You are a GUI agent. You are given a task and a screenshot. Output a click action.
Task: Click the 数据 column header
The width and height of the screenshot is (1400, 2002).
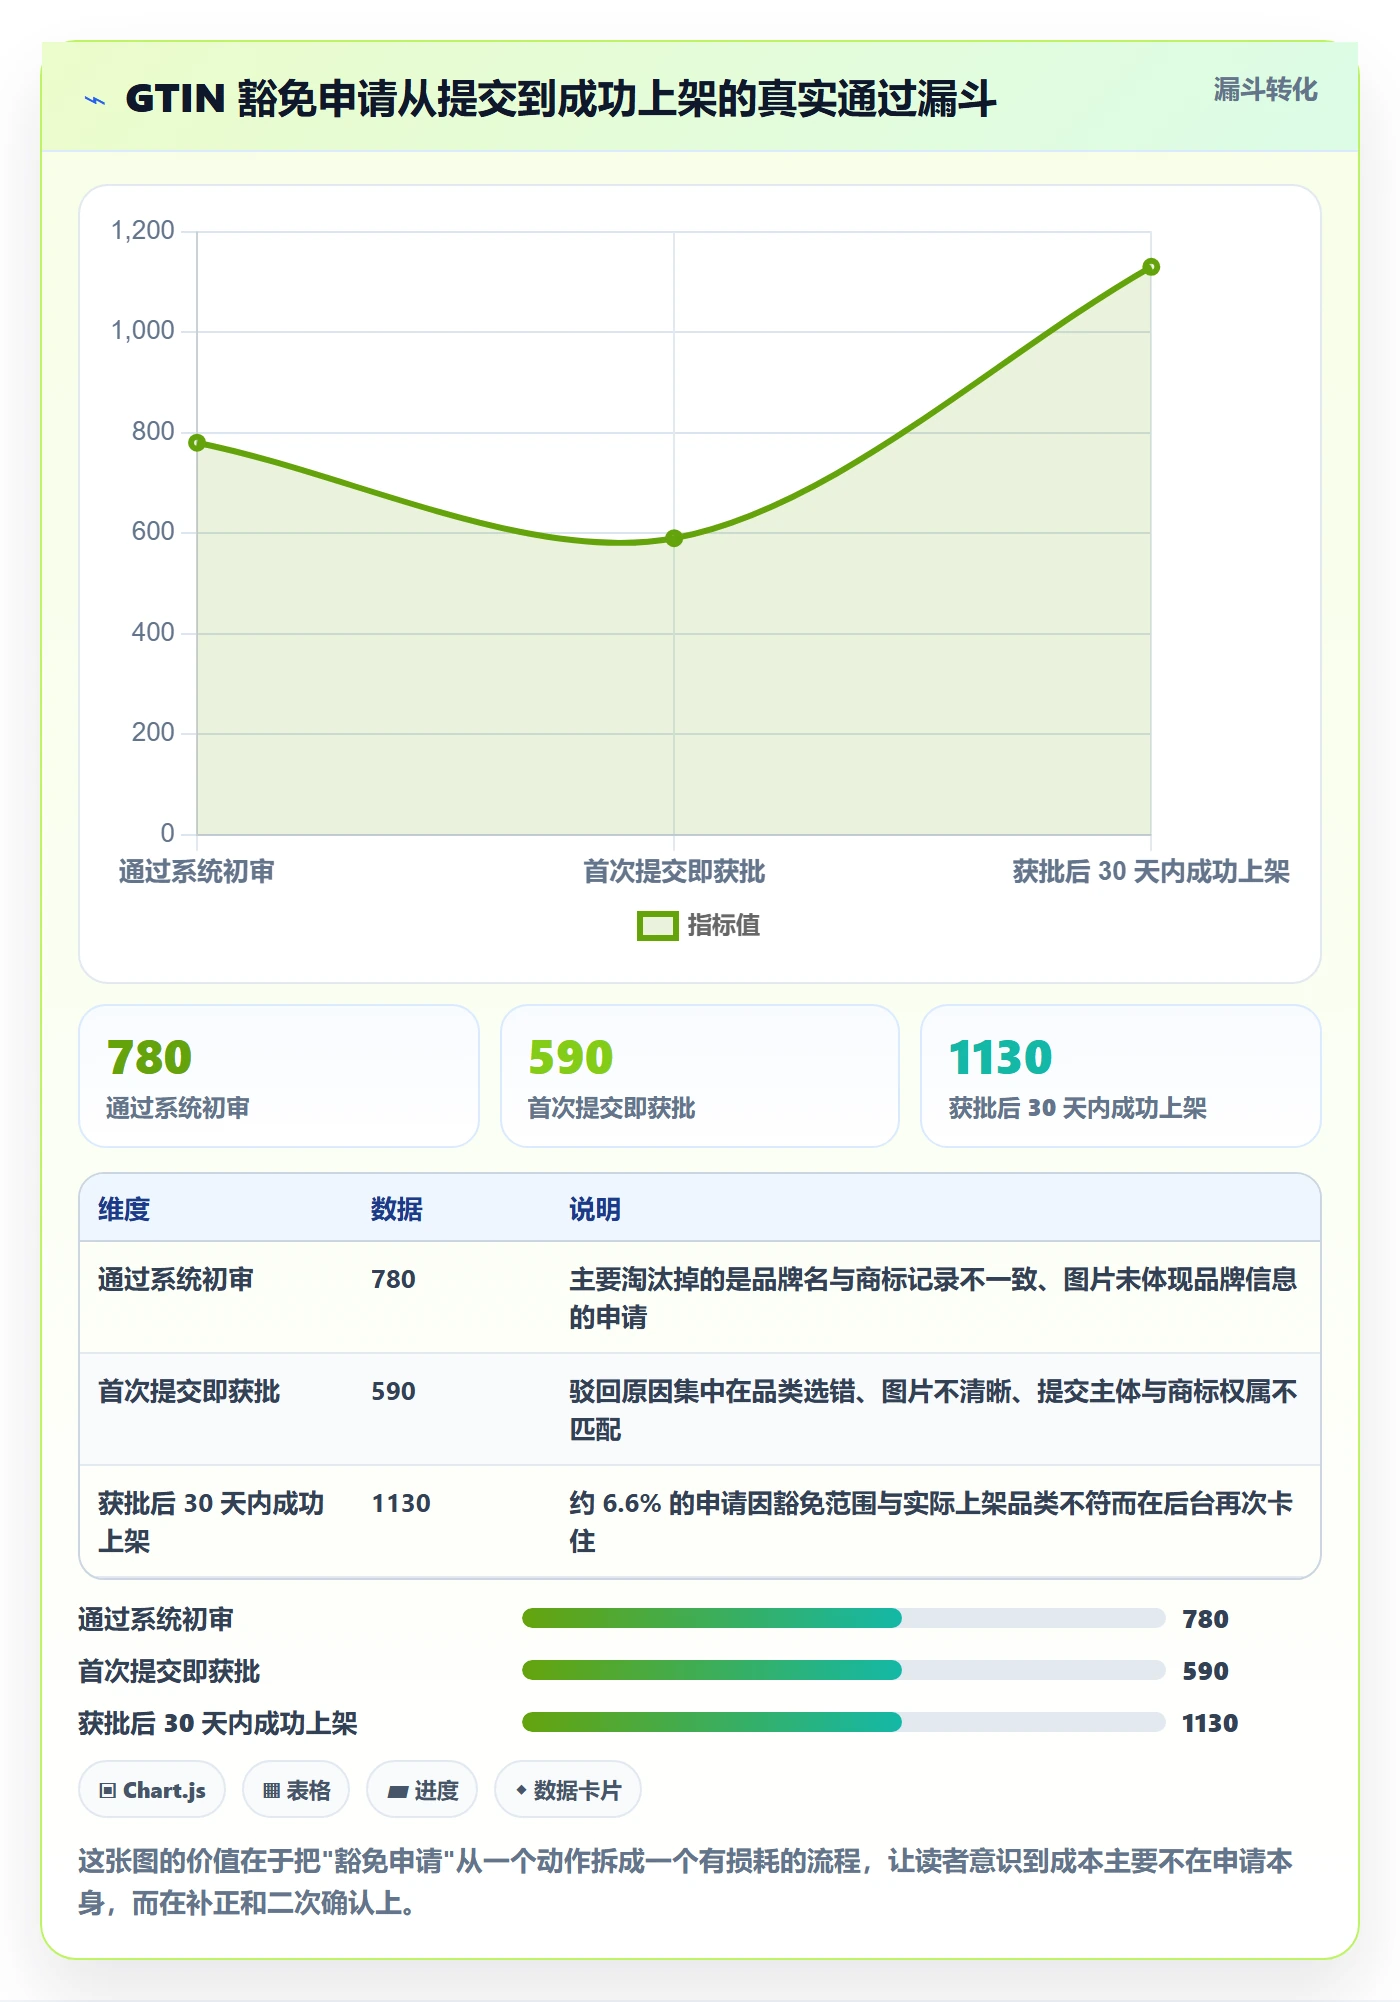[x=397, y=1209]
